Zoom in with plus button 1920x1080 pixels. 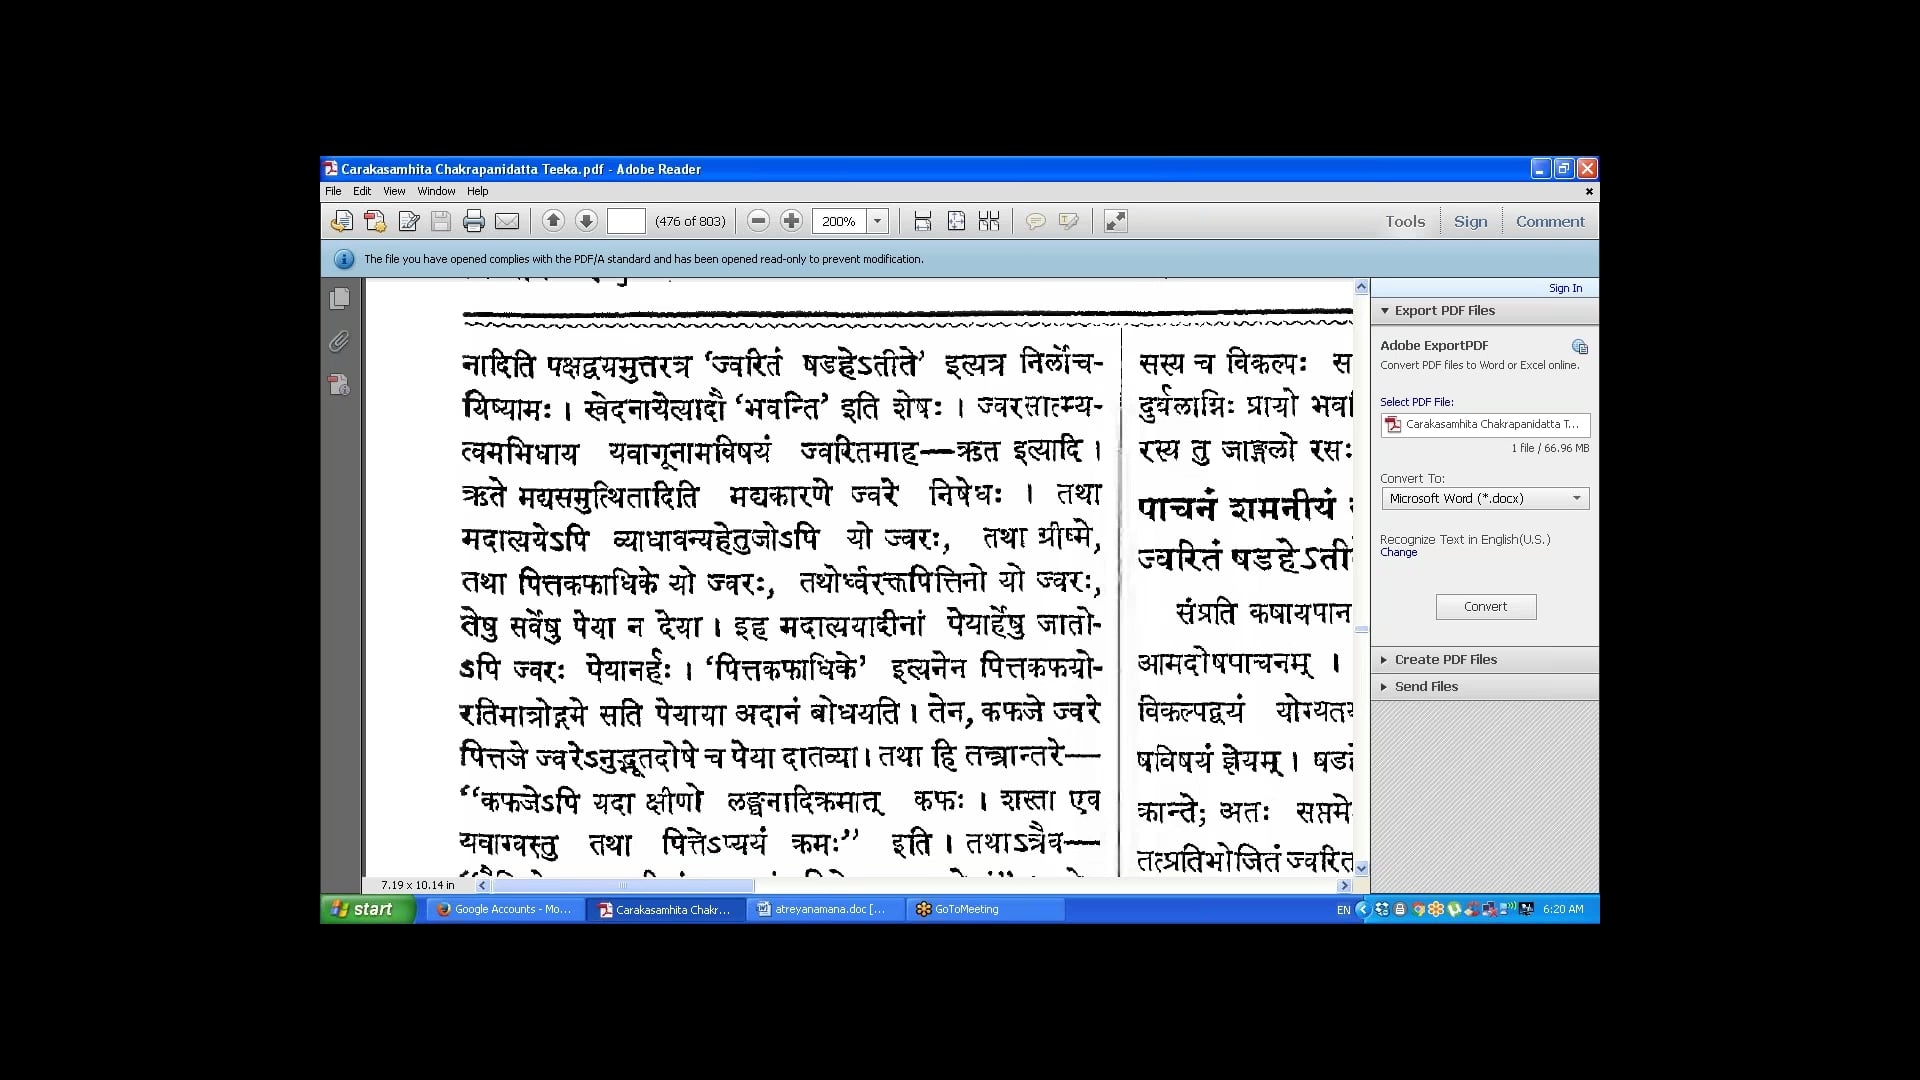pos(791,221)
